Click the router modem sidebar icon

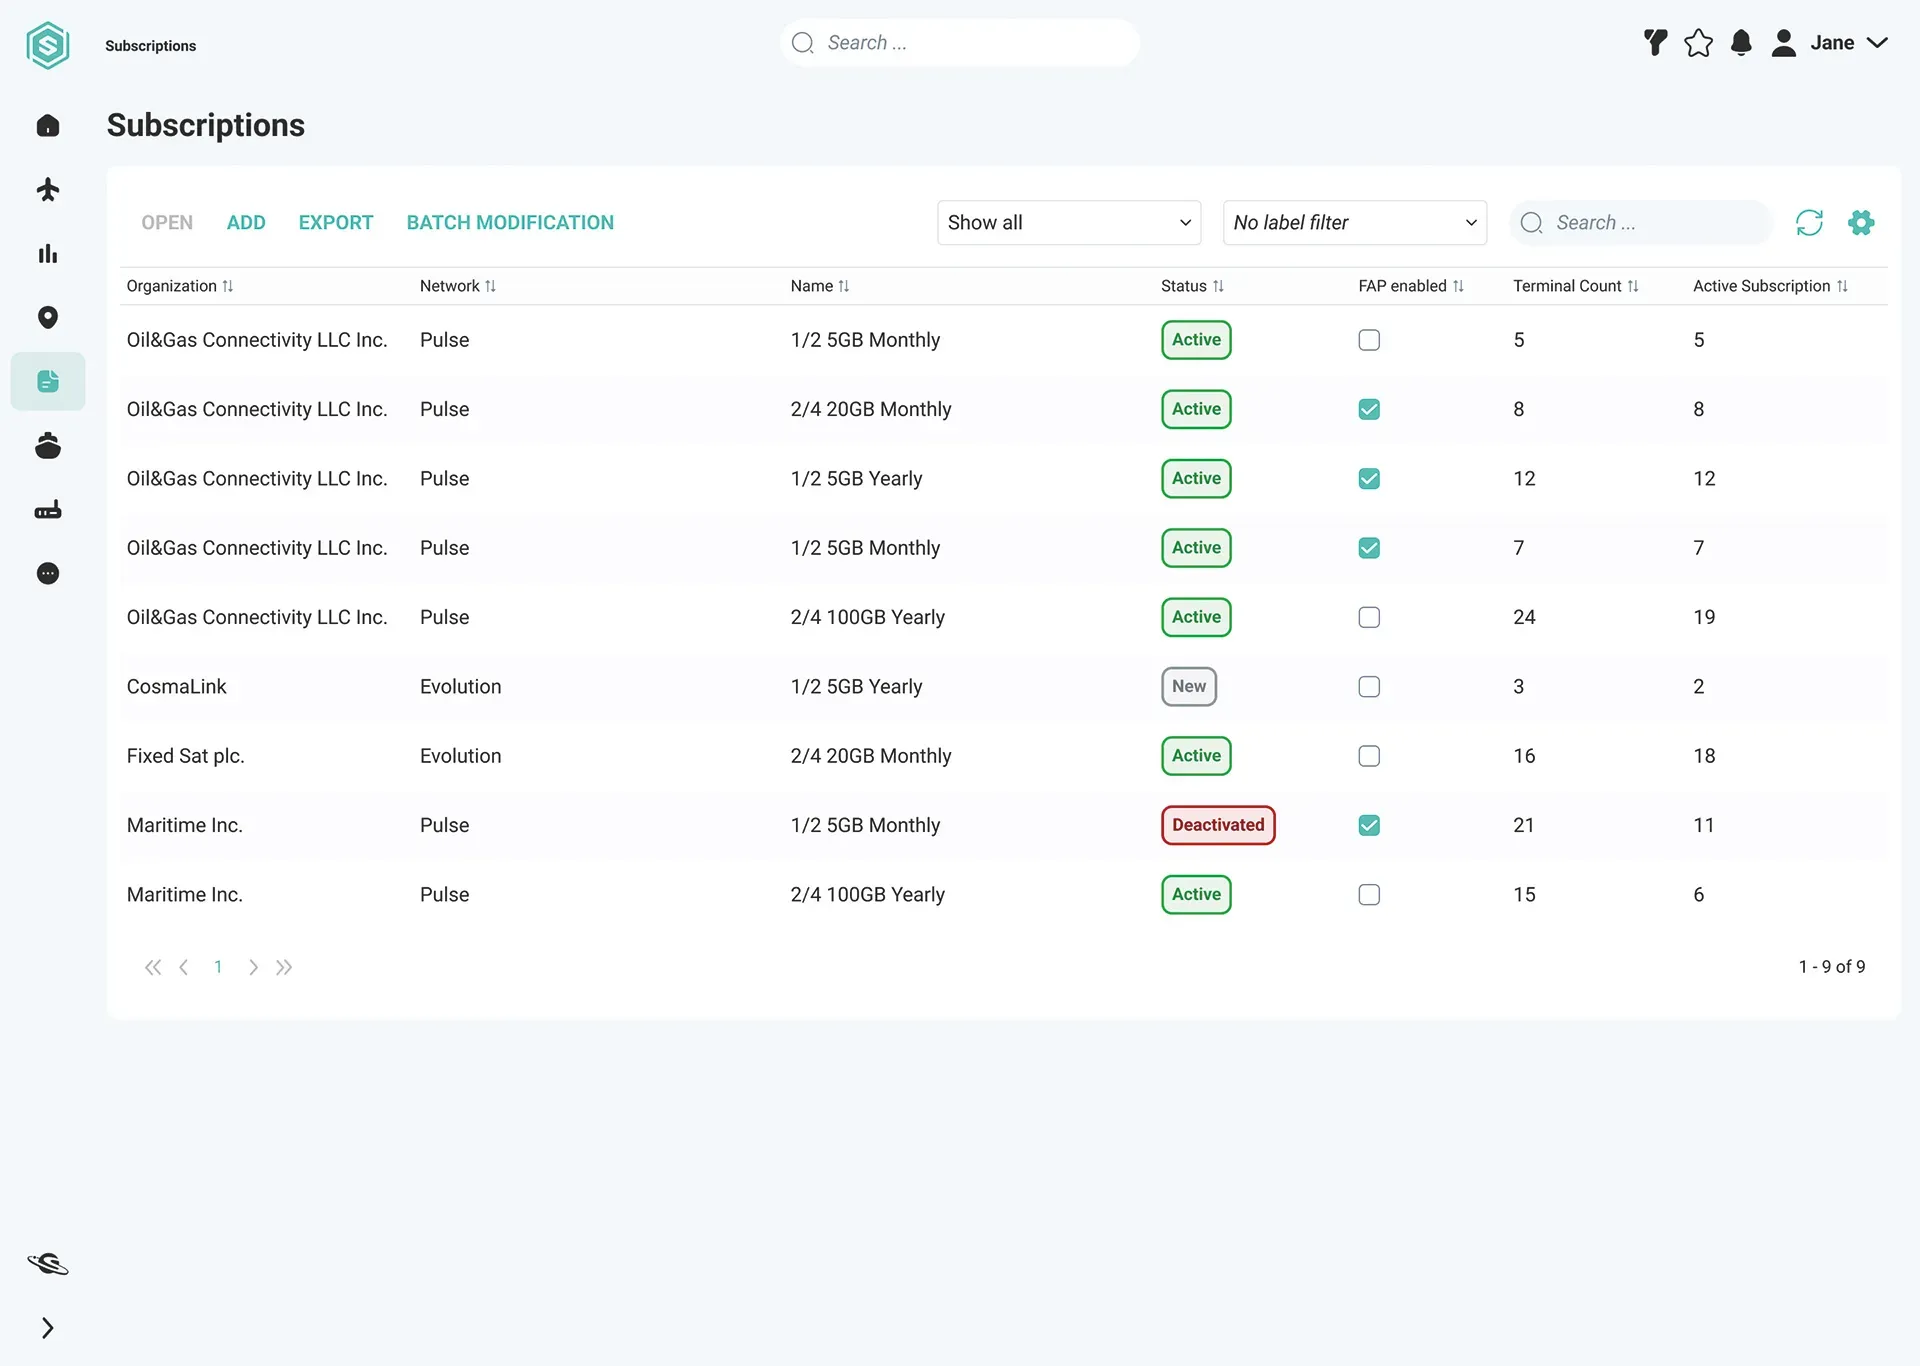(x=48, y=509)
